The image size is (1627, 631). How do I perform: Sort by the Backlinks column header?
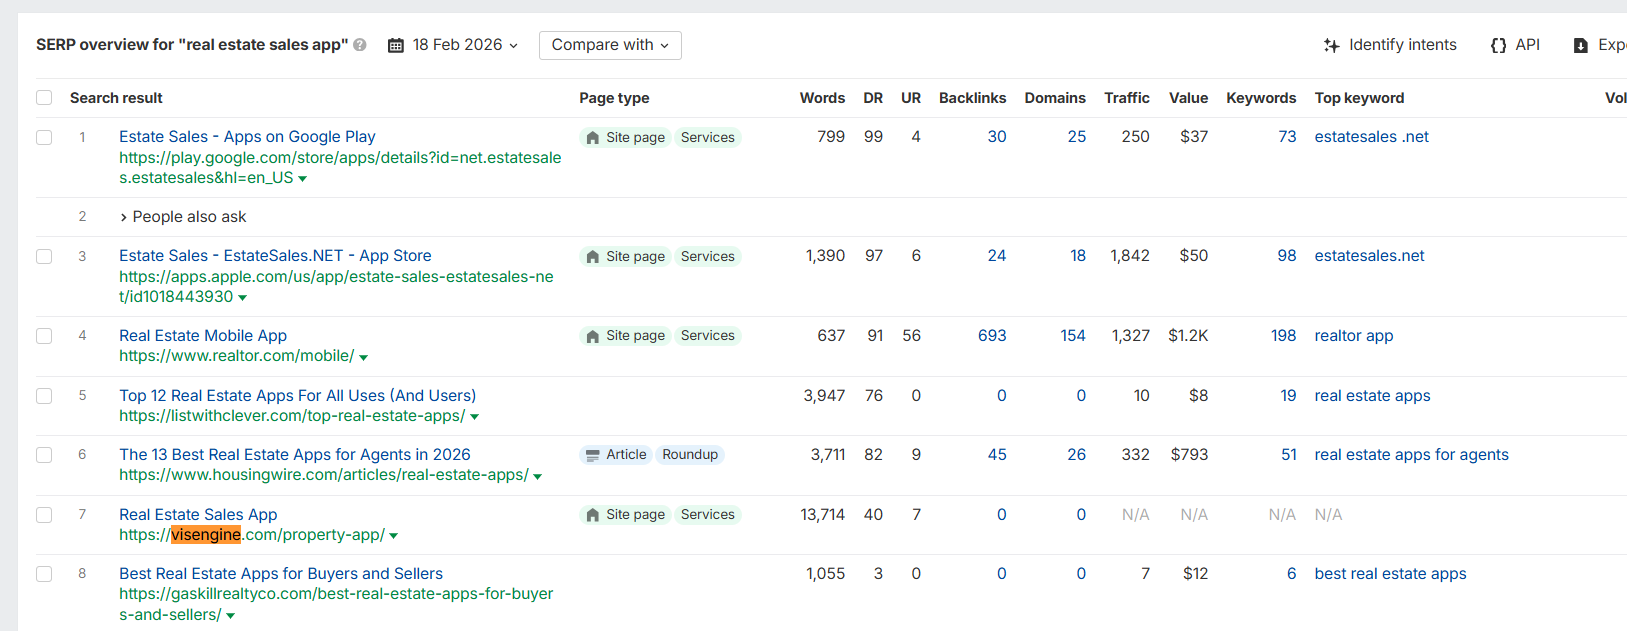(x=972, y=98)
